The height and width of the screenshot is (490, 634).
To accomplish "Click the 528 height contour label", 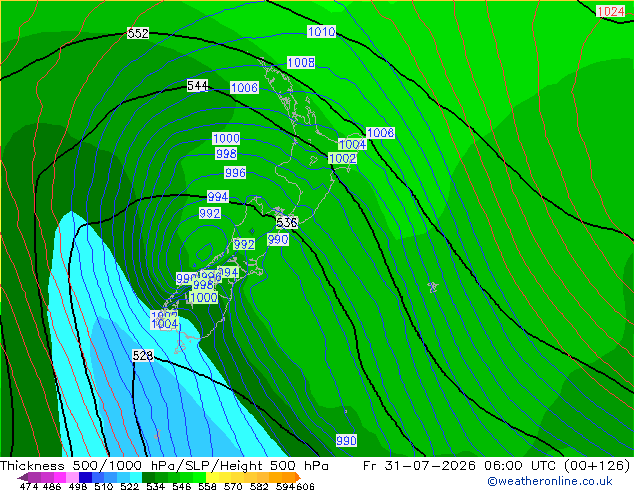I will (x=143, y=355).
